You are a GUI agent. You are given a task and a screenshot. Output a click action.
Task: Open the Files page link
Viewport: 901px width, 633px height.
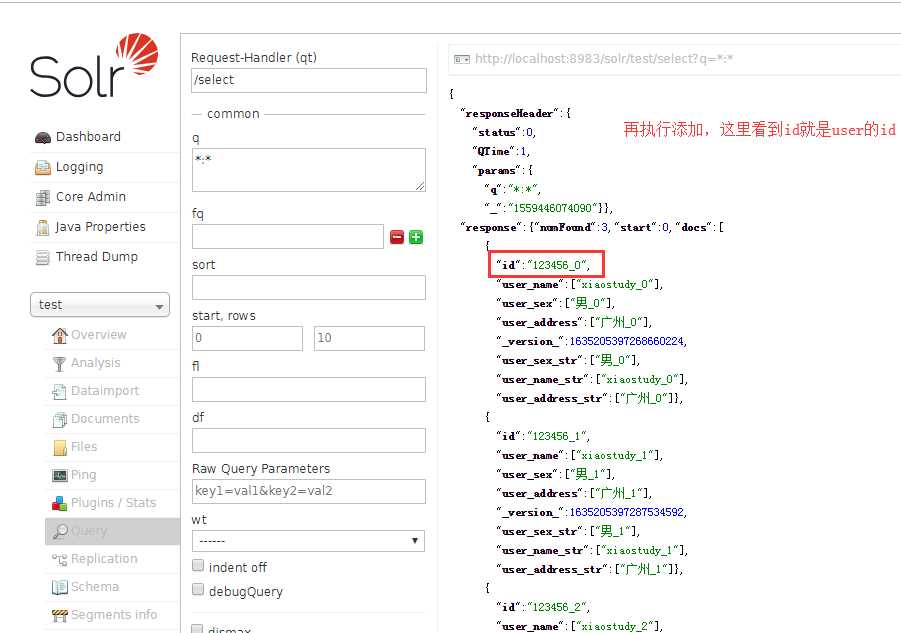[84, 447]
